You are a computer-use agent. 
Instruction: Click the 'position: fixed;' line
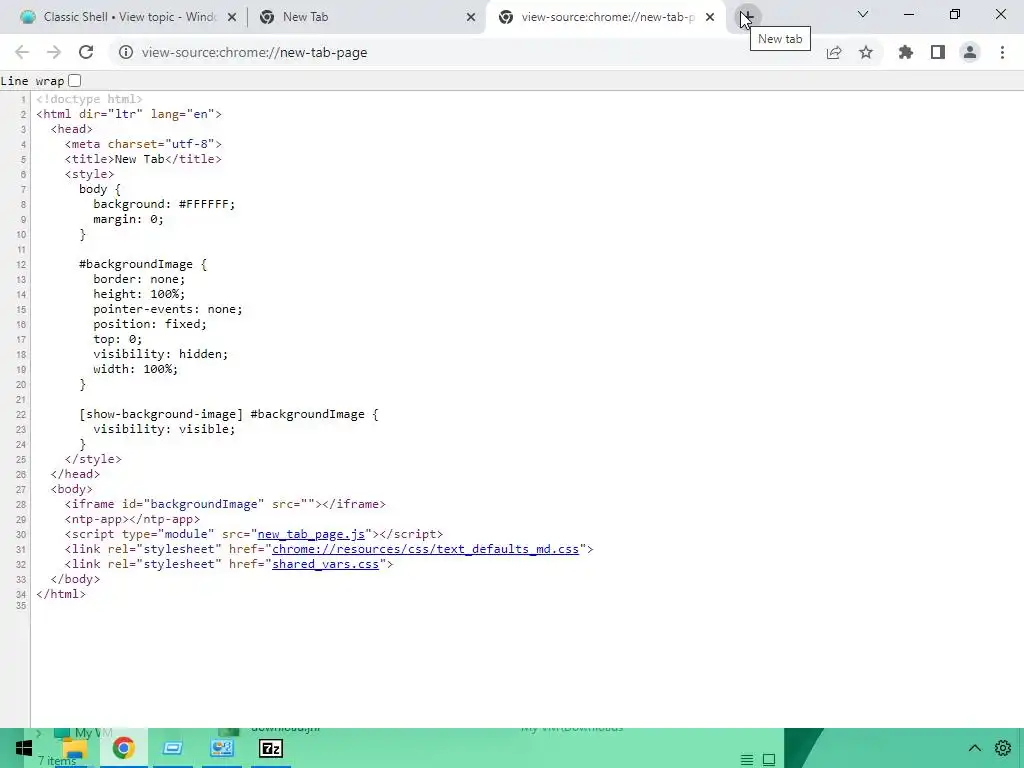point(150,324)
